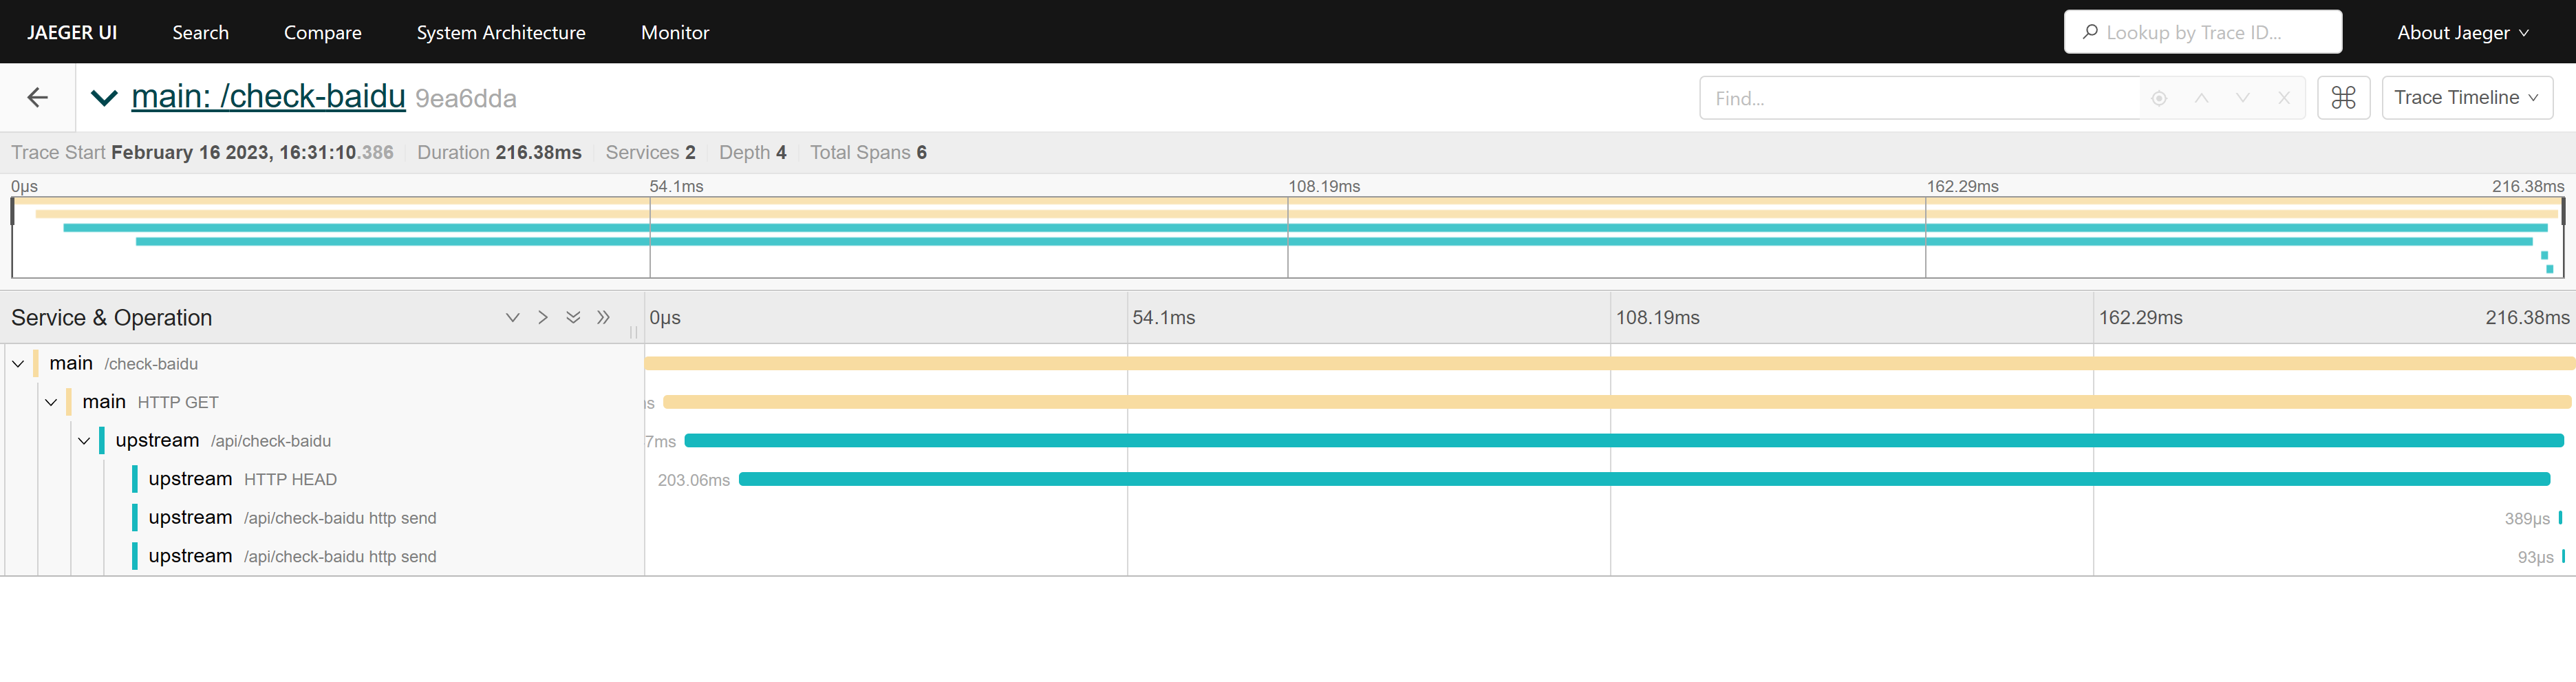Clear the find search with X icon
The height and width of the screenshot is (682, 2576).
(x=2284, y=98)
